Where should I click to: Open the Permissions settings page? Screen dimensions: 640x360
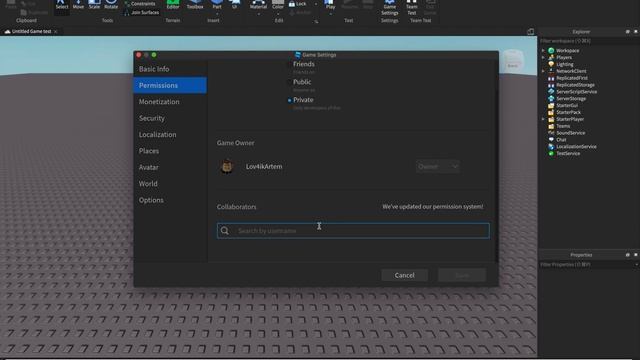coord(170,85)
